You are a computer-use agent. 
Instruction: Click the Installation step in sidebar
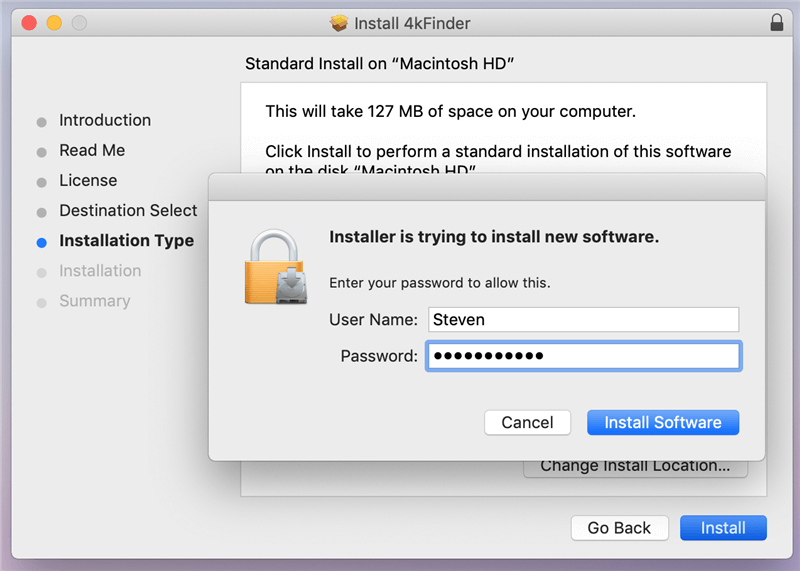point(100,270)
